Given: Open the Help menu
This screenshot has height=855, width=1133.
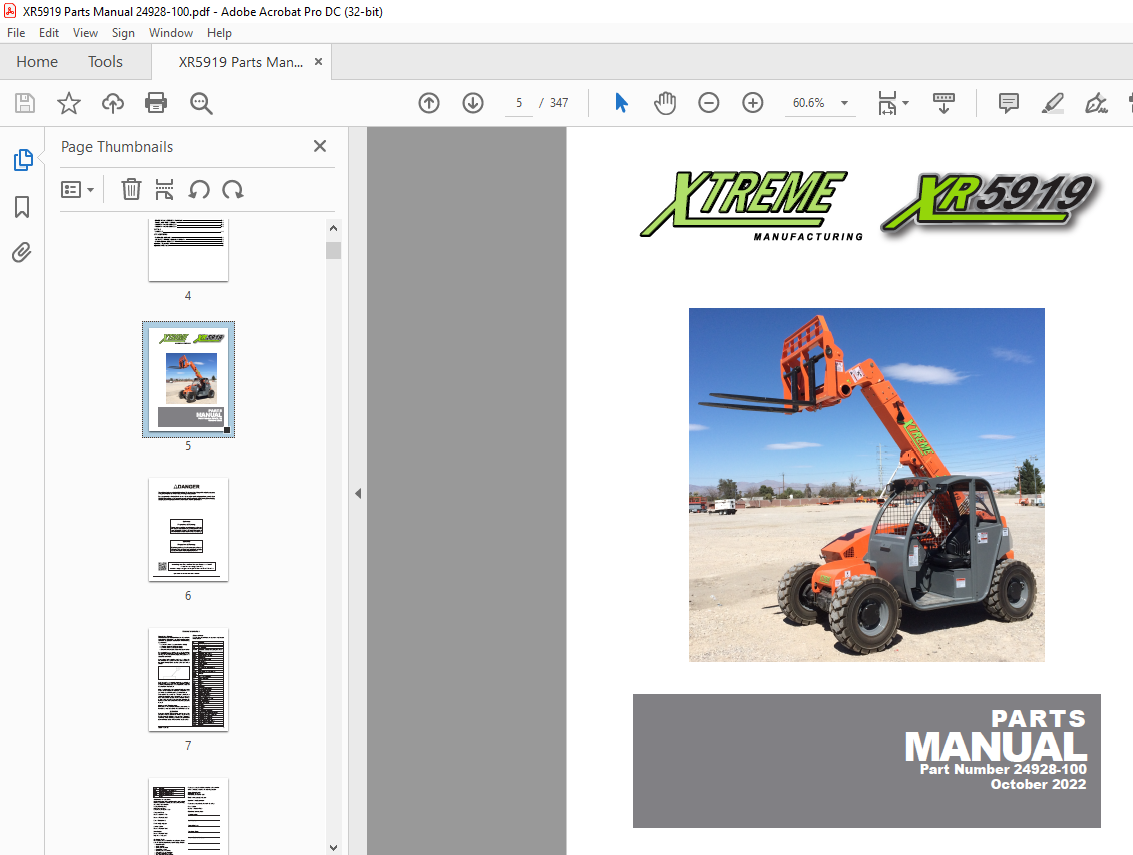Looking at the screenshot, I should tap(219, 33).
